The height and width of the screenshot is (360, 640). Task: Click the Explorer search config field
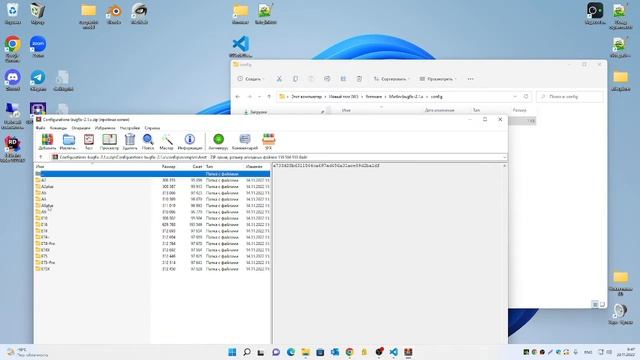570,97
